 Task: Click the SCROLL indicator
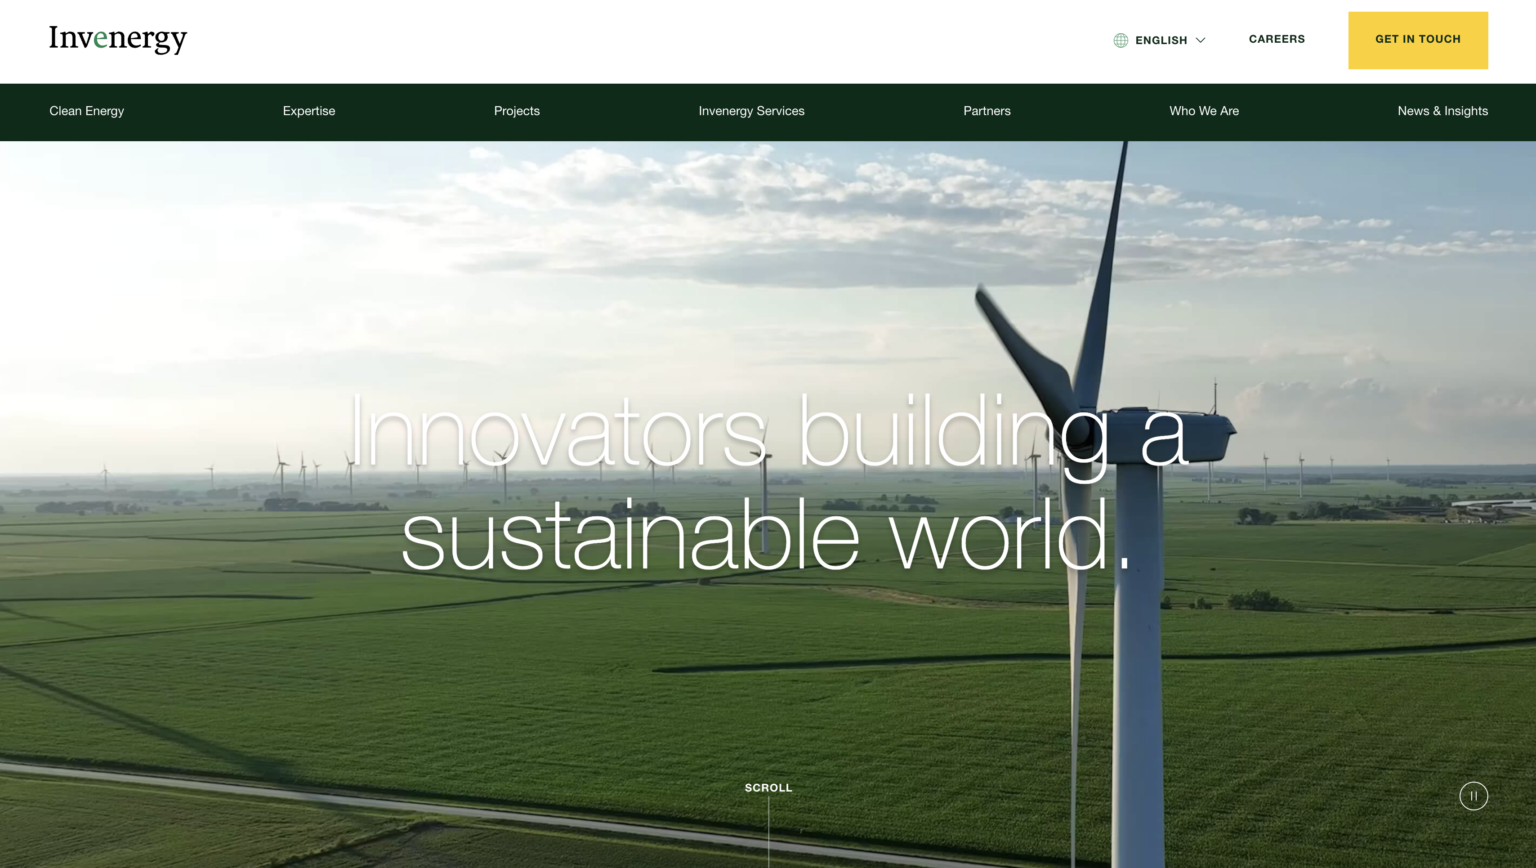point(768,787)
